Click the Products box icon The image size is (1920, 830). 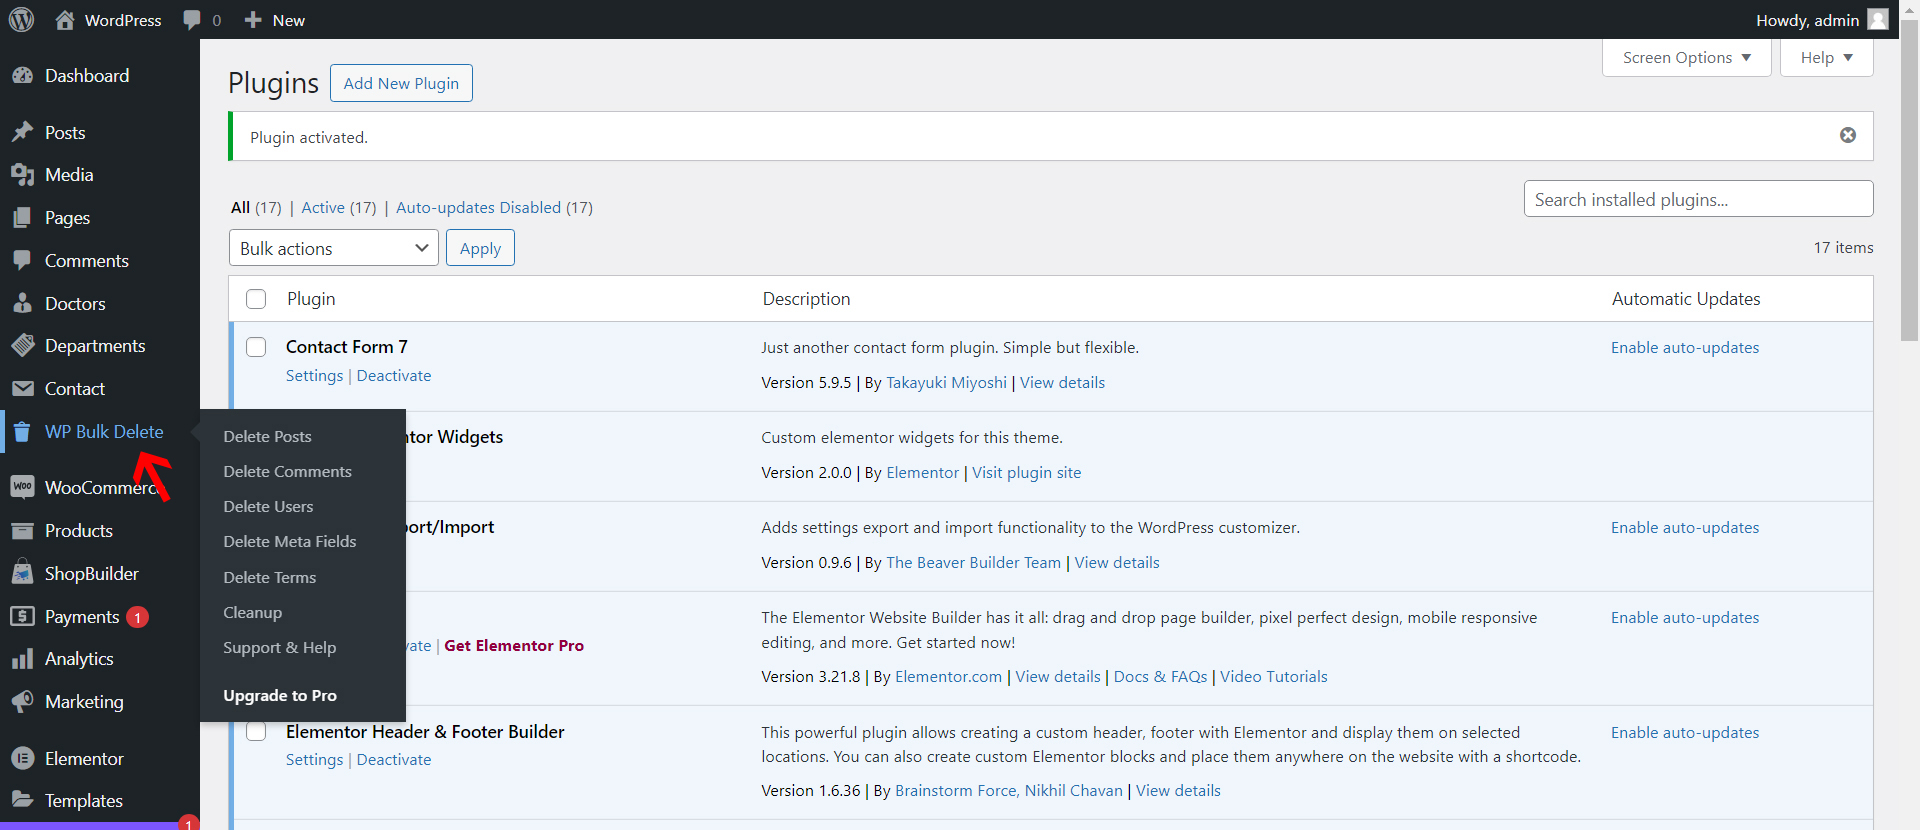click(x=22, y=531)
